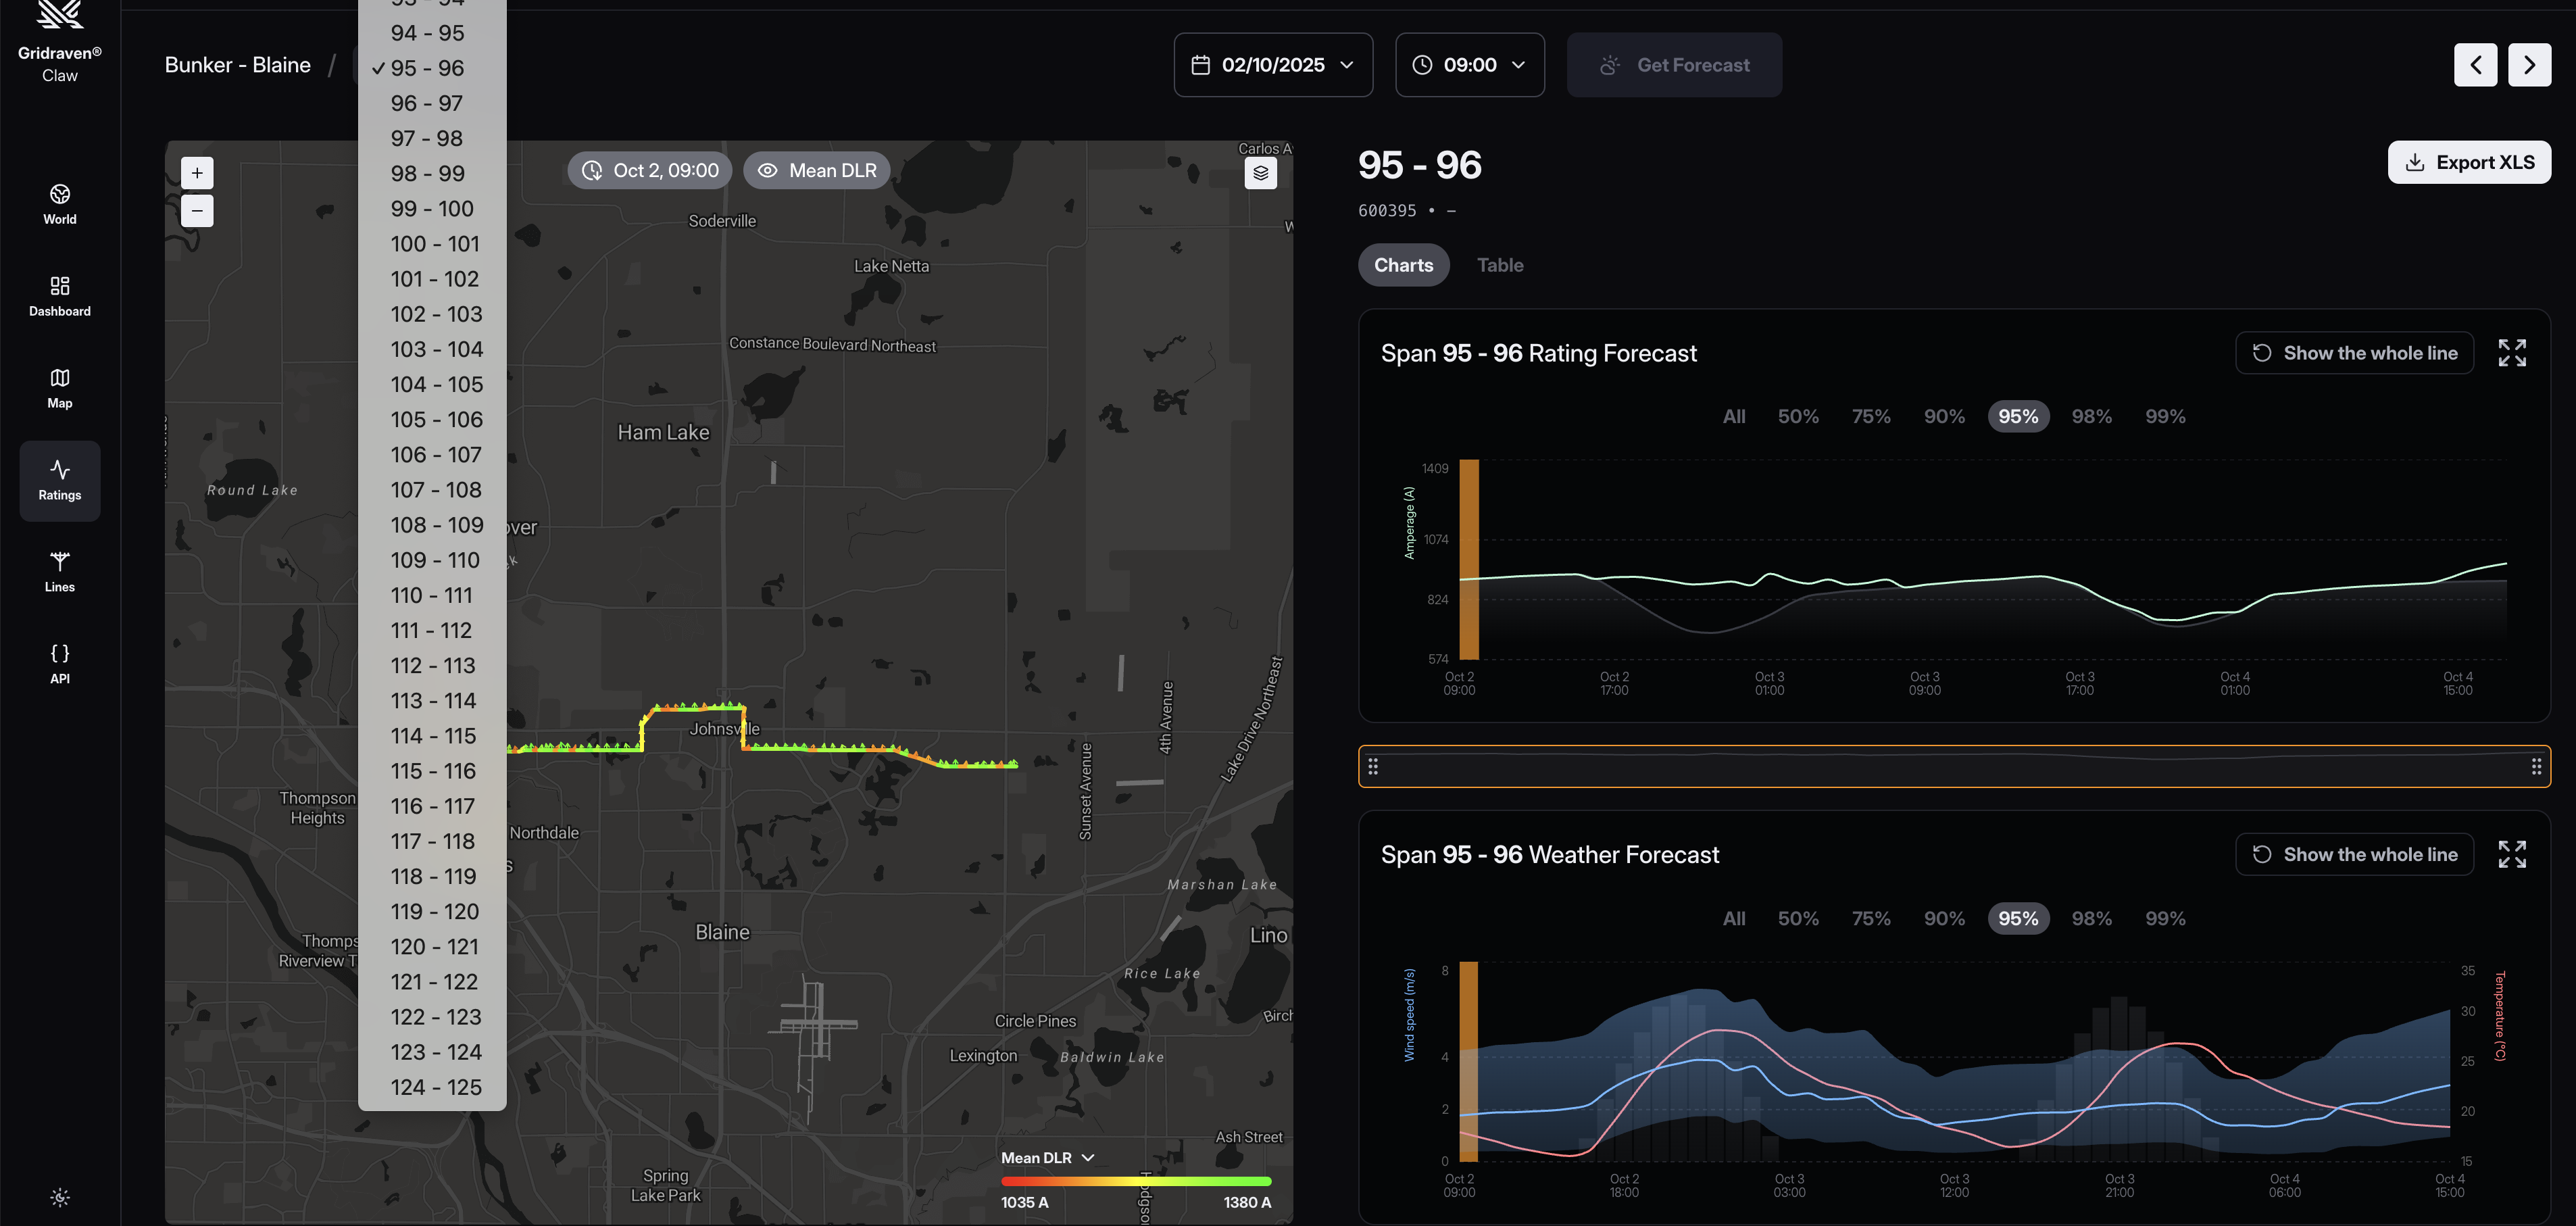Screen dimensions: 2576x1226
Task: Open the World view in sidebar
Action: (x=59, y=204)
